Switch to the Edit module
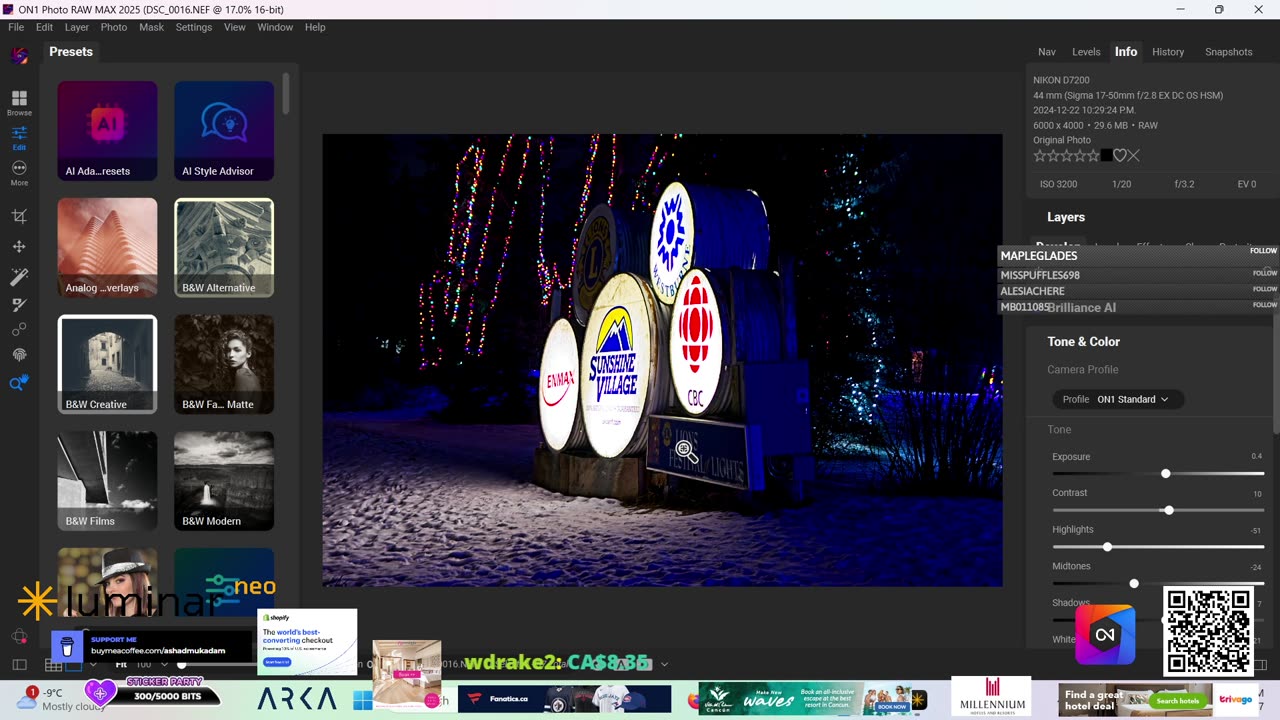1280x720 pixels. click(19, 137)
